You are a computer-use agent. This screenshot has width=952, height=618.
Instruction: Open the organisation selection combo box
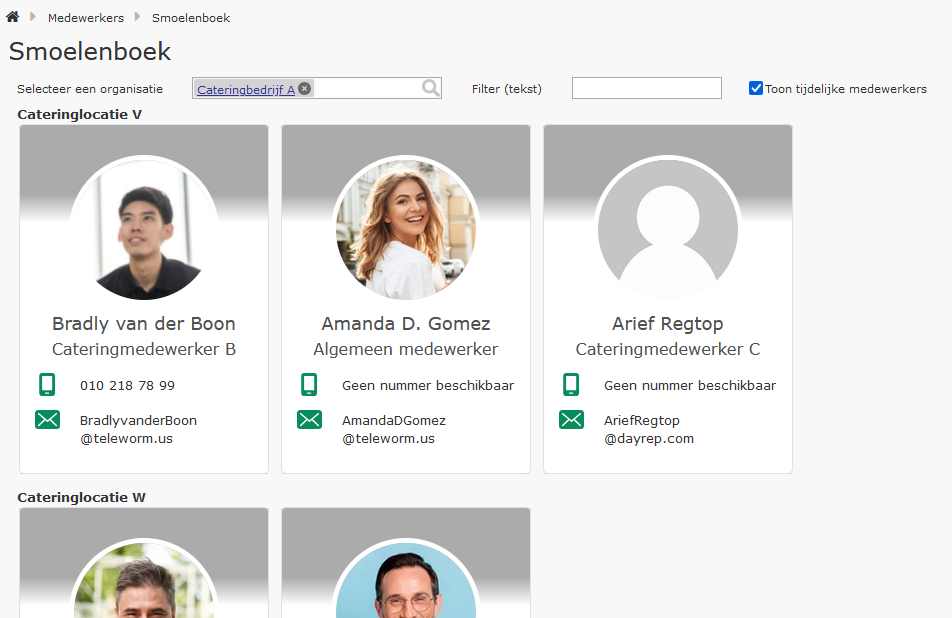point(365,88)
